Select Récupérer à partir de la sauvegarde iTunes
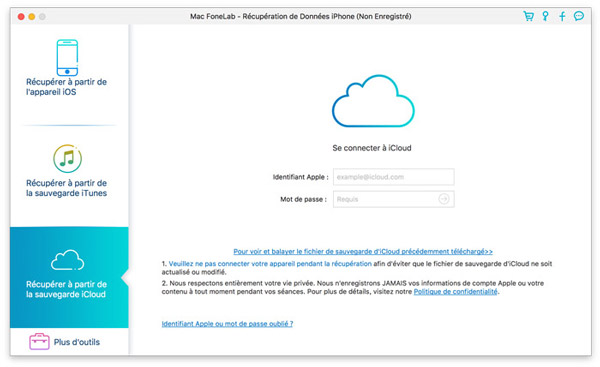 point(67,188)
